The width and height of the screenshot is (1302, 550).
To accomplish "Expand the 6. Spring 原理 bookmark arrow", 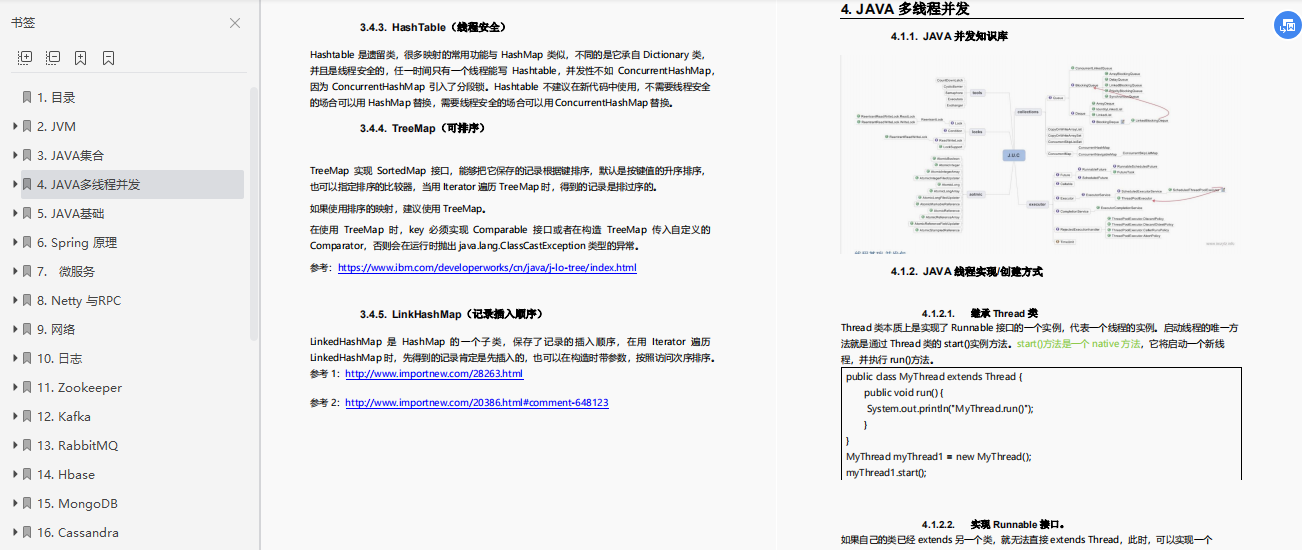I will point(15,242).
